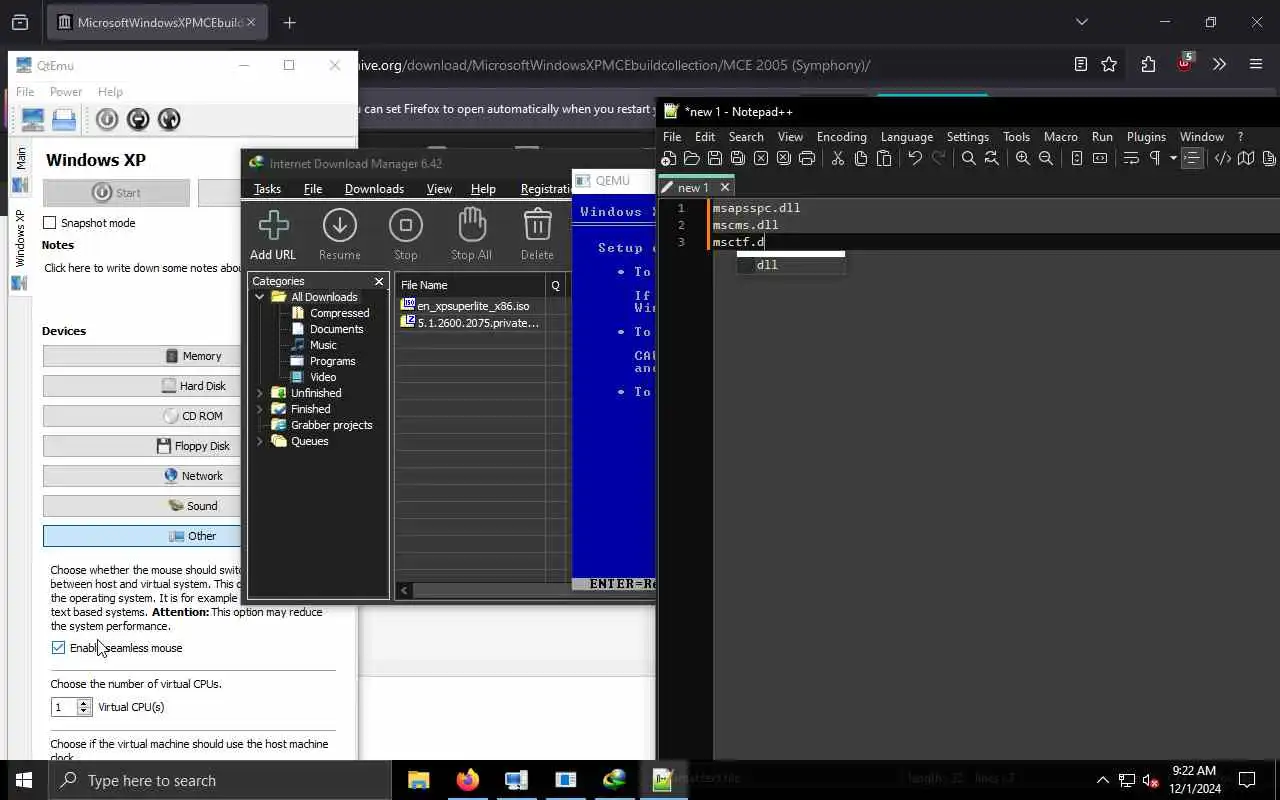Select en_xpsuperlite_x86.iso in the download list

[x=470, y=306]
